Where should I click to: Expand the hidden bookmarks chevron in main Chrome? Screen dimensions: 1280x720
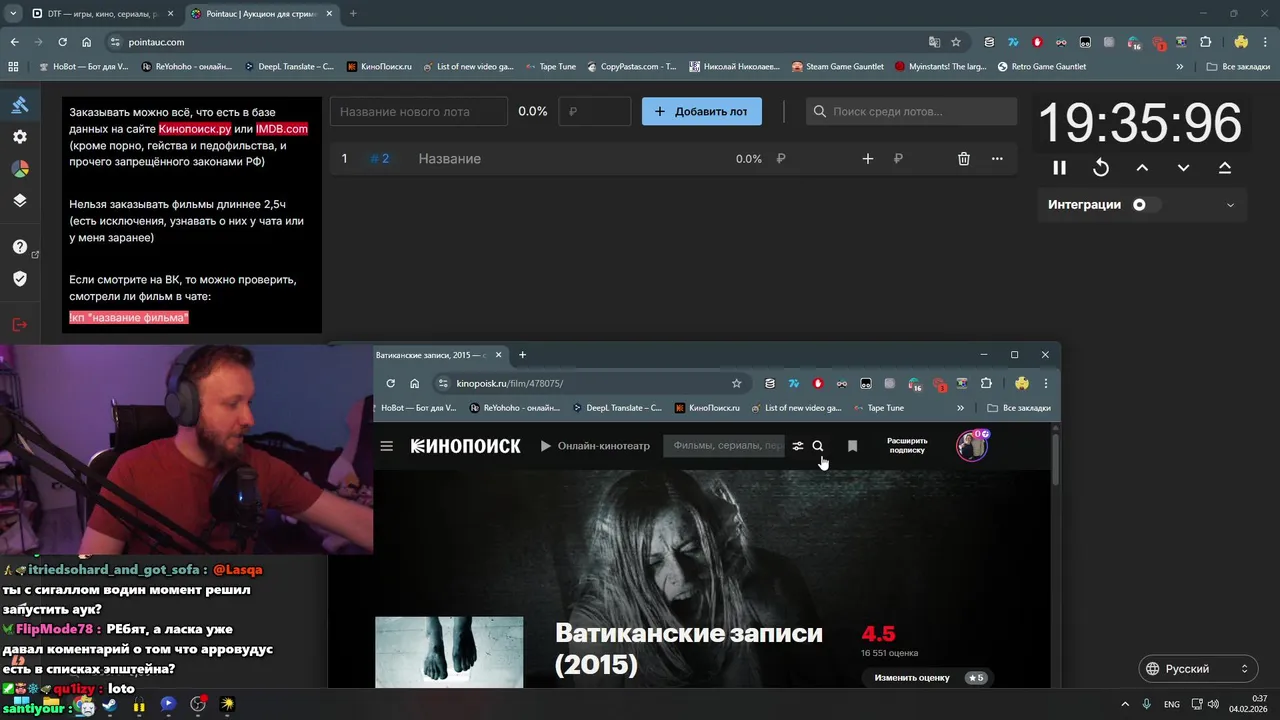click(x=1180, y=67)
